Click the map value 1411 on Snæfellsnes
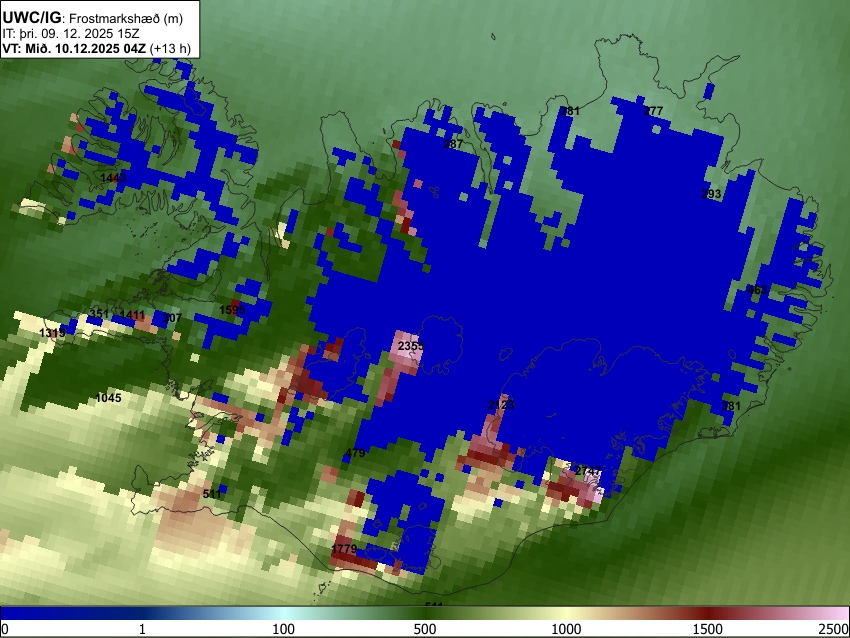 [132, 314]
